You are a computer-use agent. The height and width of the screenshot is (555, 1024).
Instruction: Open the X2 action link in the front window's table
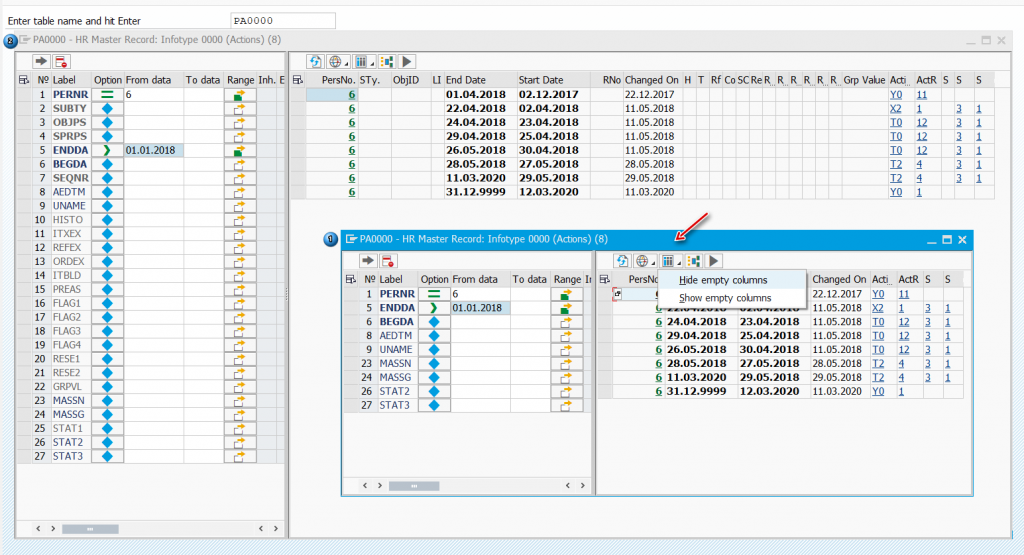[878, 308]
